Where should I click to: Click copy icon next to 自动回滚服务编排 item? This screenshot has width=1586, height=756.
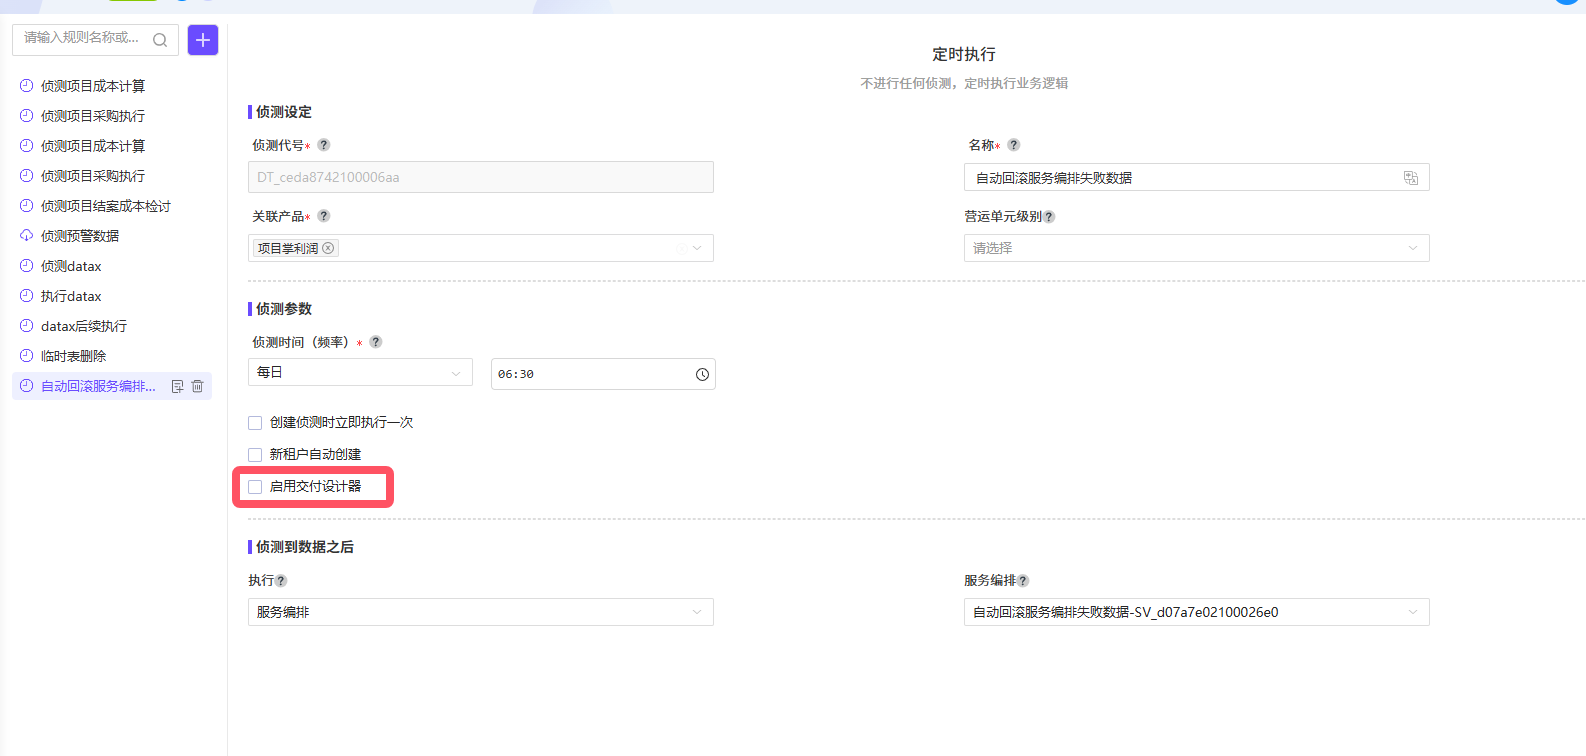tap(178, 386)
